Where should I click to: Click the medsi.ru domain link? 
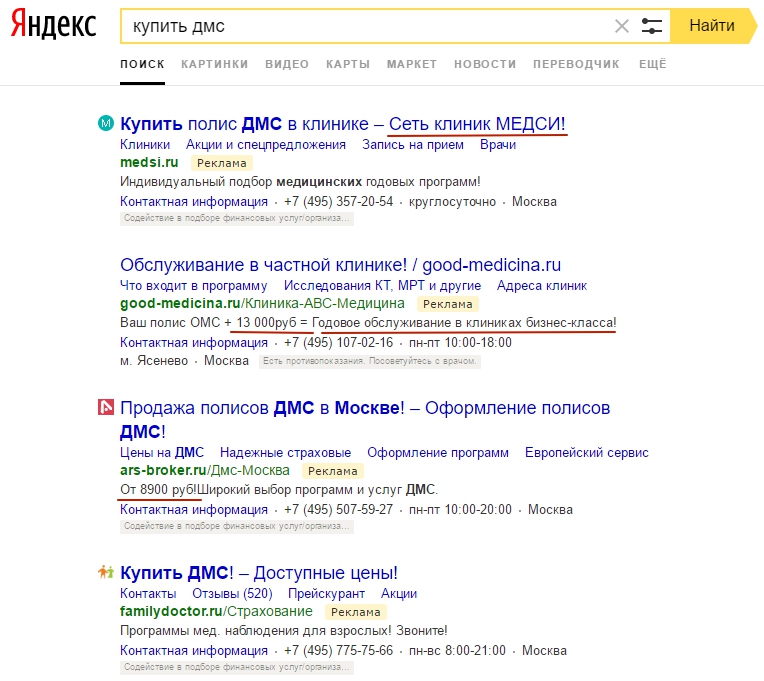(149, 163)
